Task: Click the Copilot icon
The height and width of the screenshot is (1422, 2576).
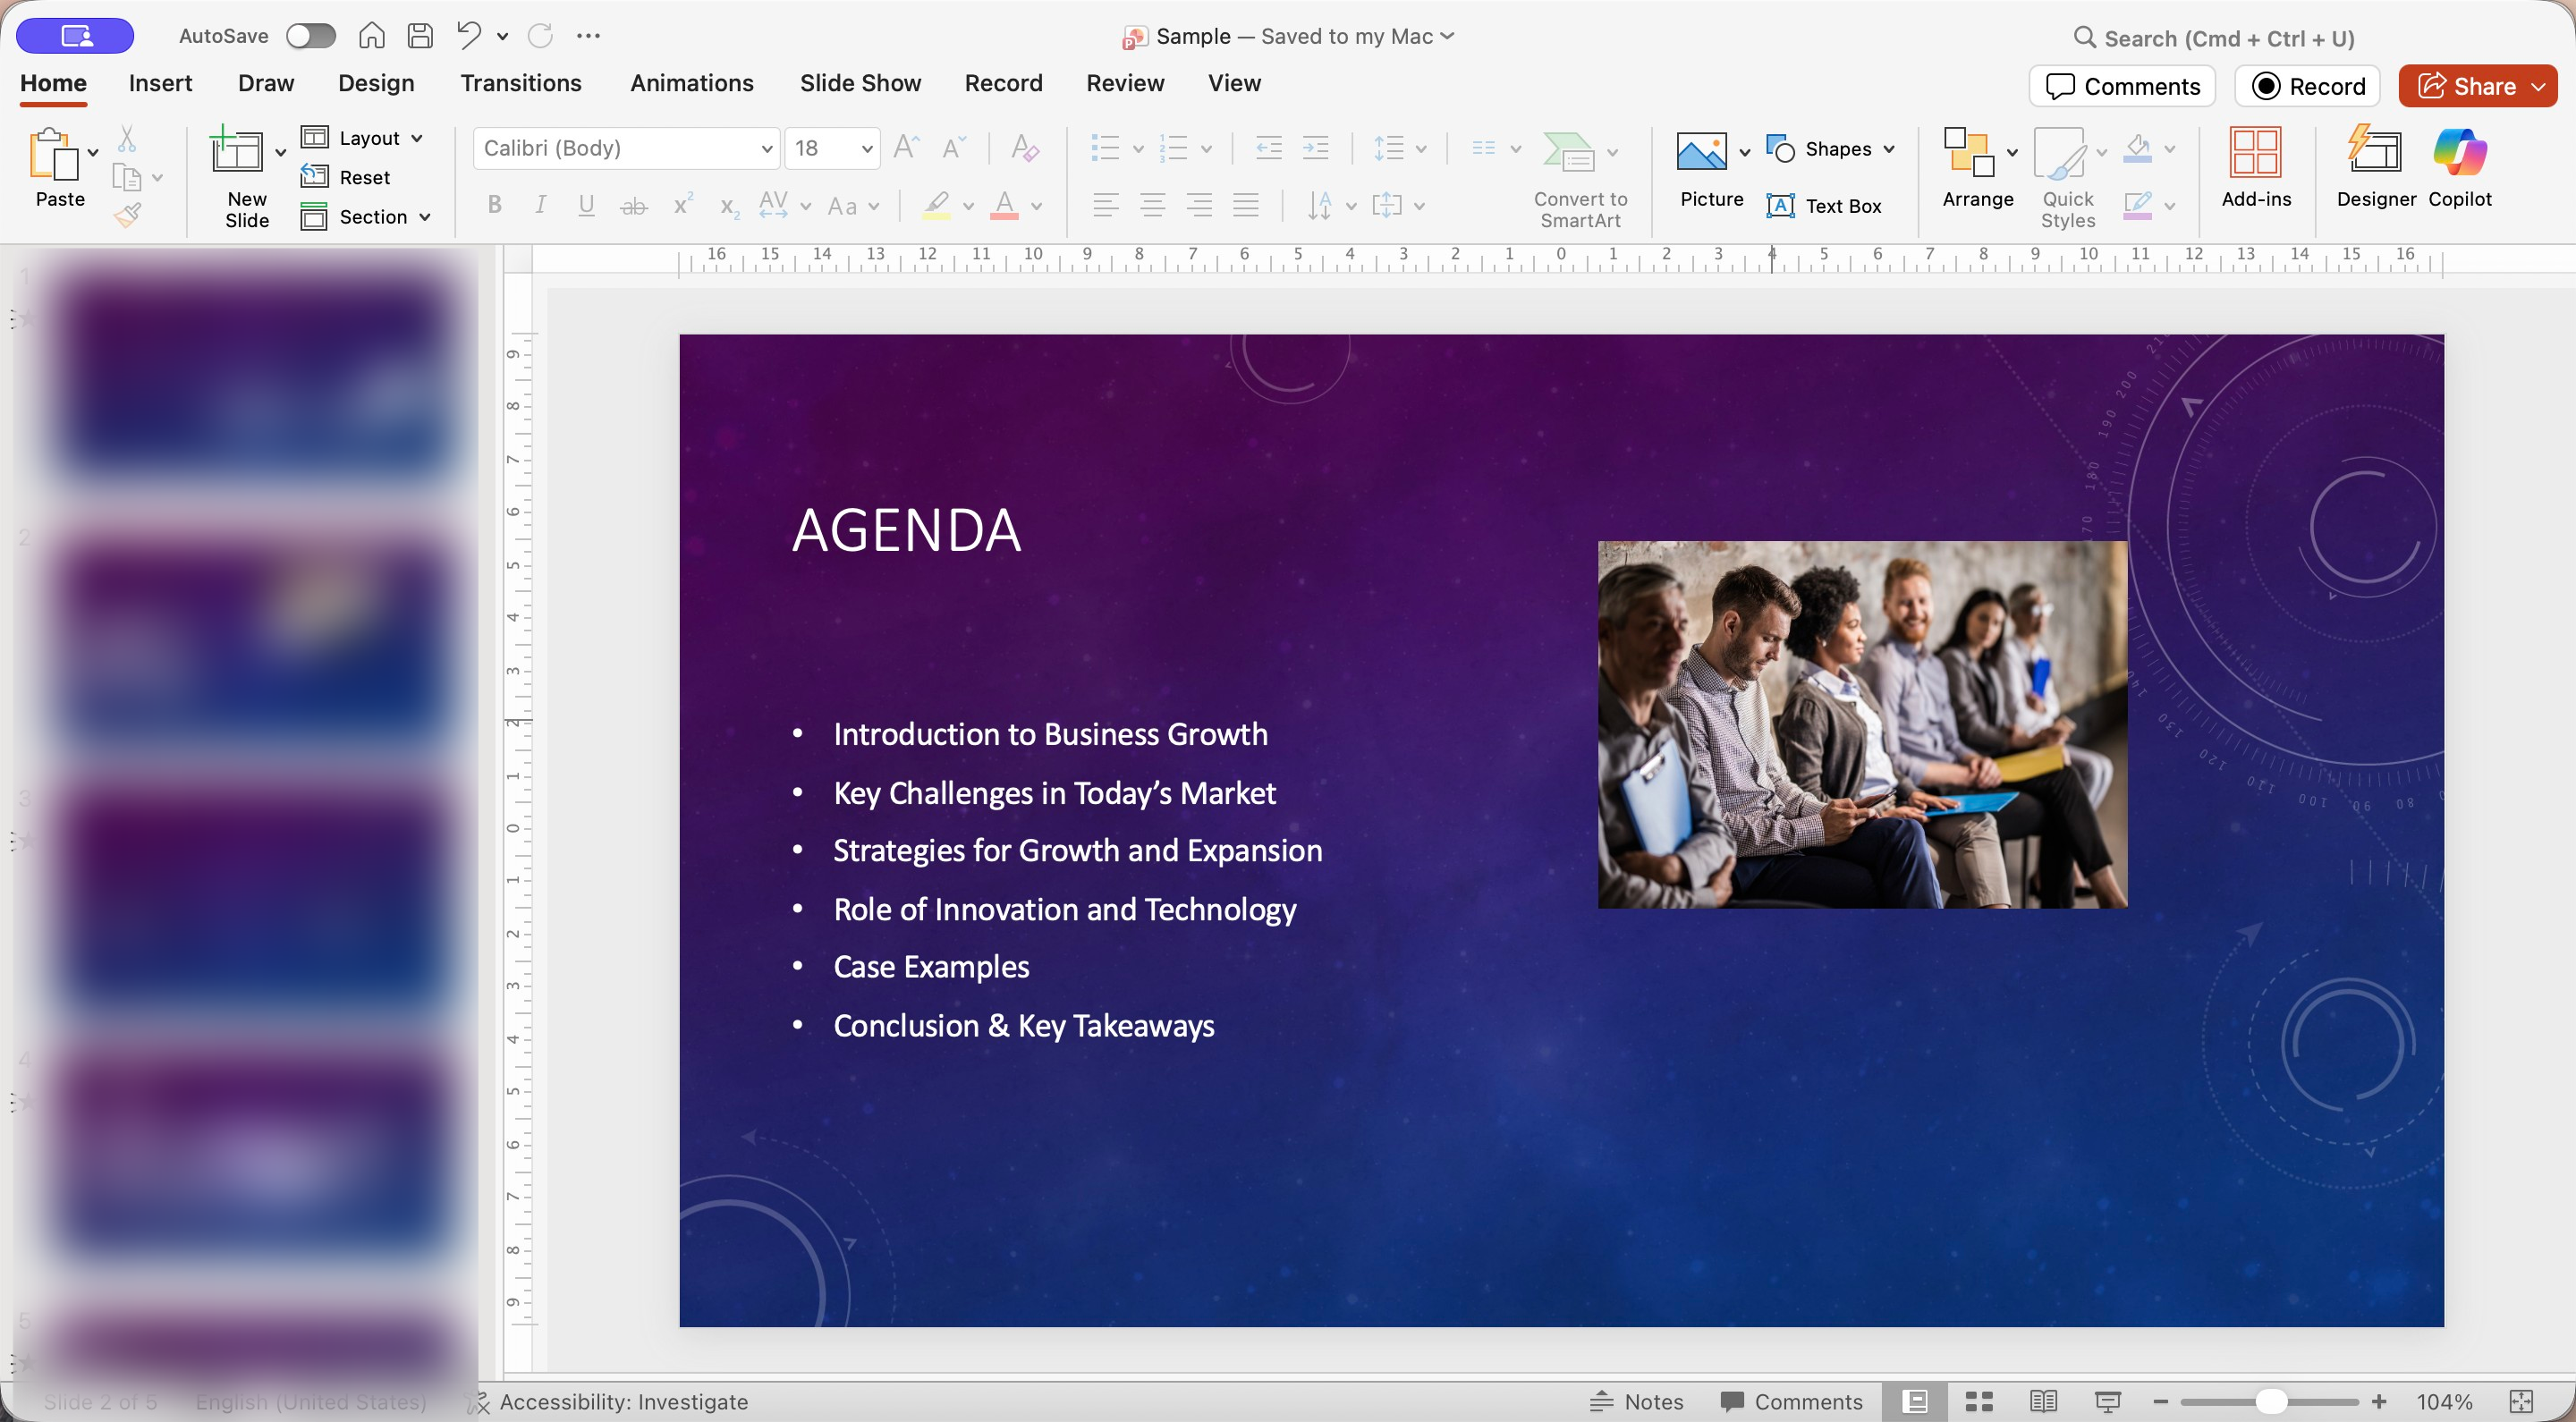Action: pyautogui.click(x=2459, y=166)
